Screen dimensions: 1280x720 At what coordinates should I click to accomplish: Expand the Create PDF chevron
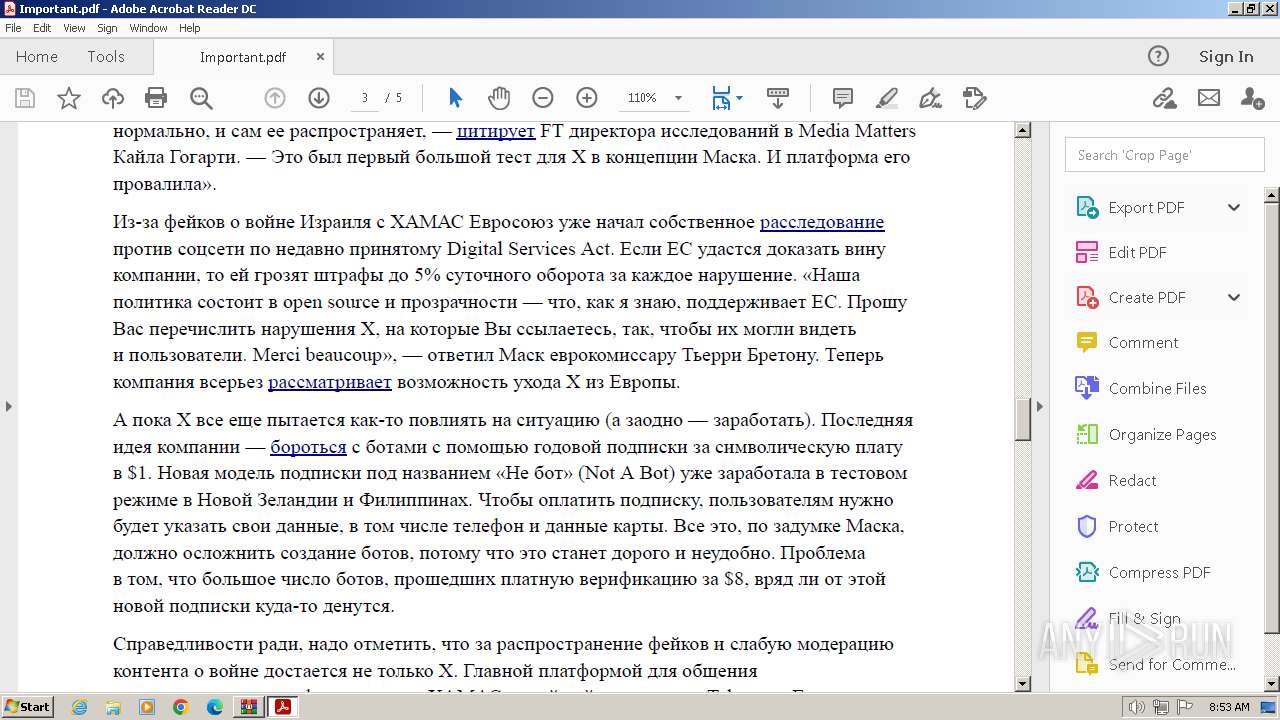(1234, 297)
